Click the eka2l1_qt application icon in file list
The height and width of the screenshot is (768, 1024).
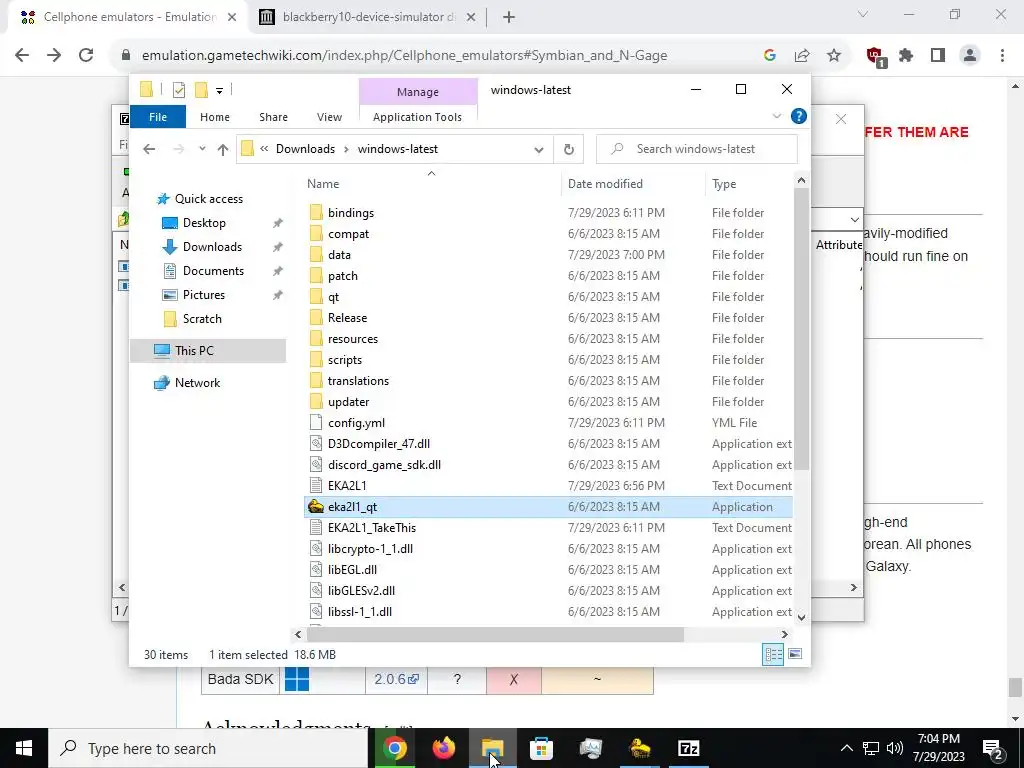tap(316, 507)
